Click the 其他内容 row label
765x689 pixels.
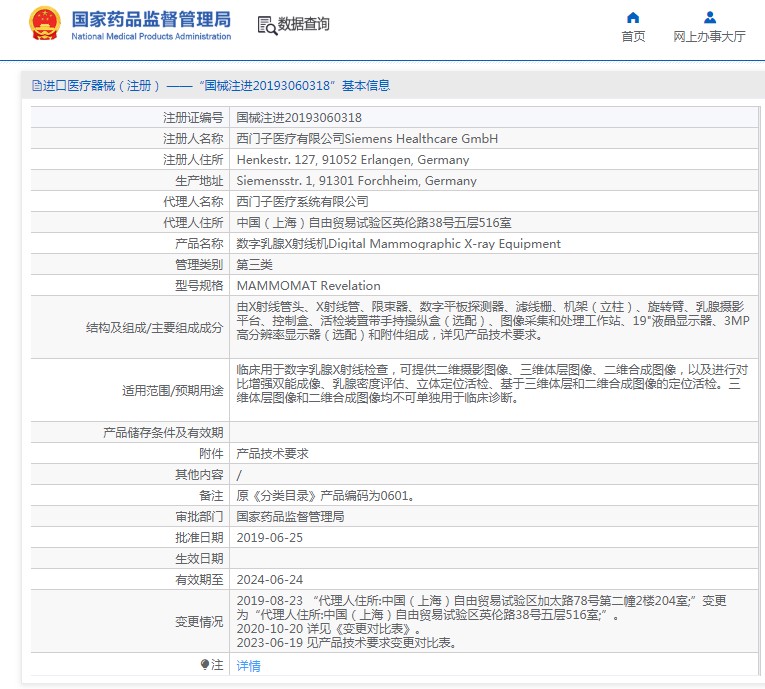pos(199,475)
